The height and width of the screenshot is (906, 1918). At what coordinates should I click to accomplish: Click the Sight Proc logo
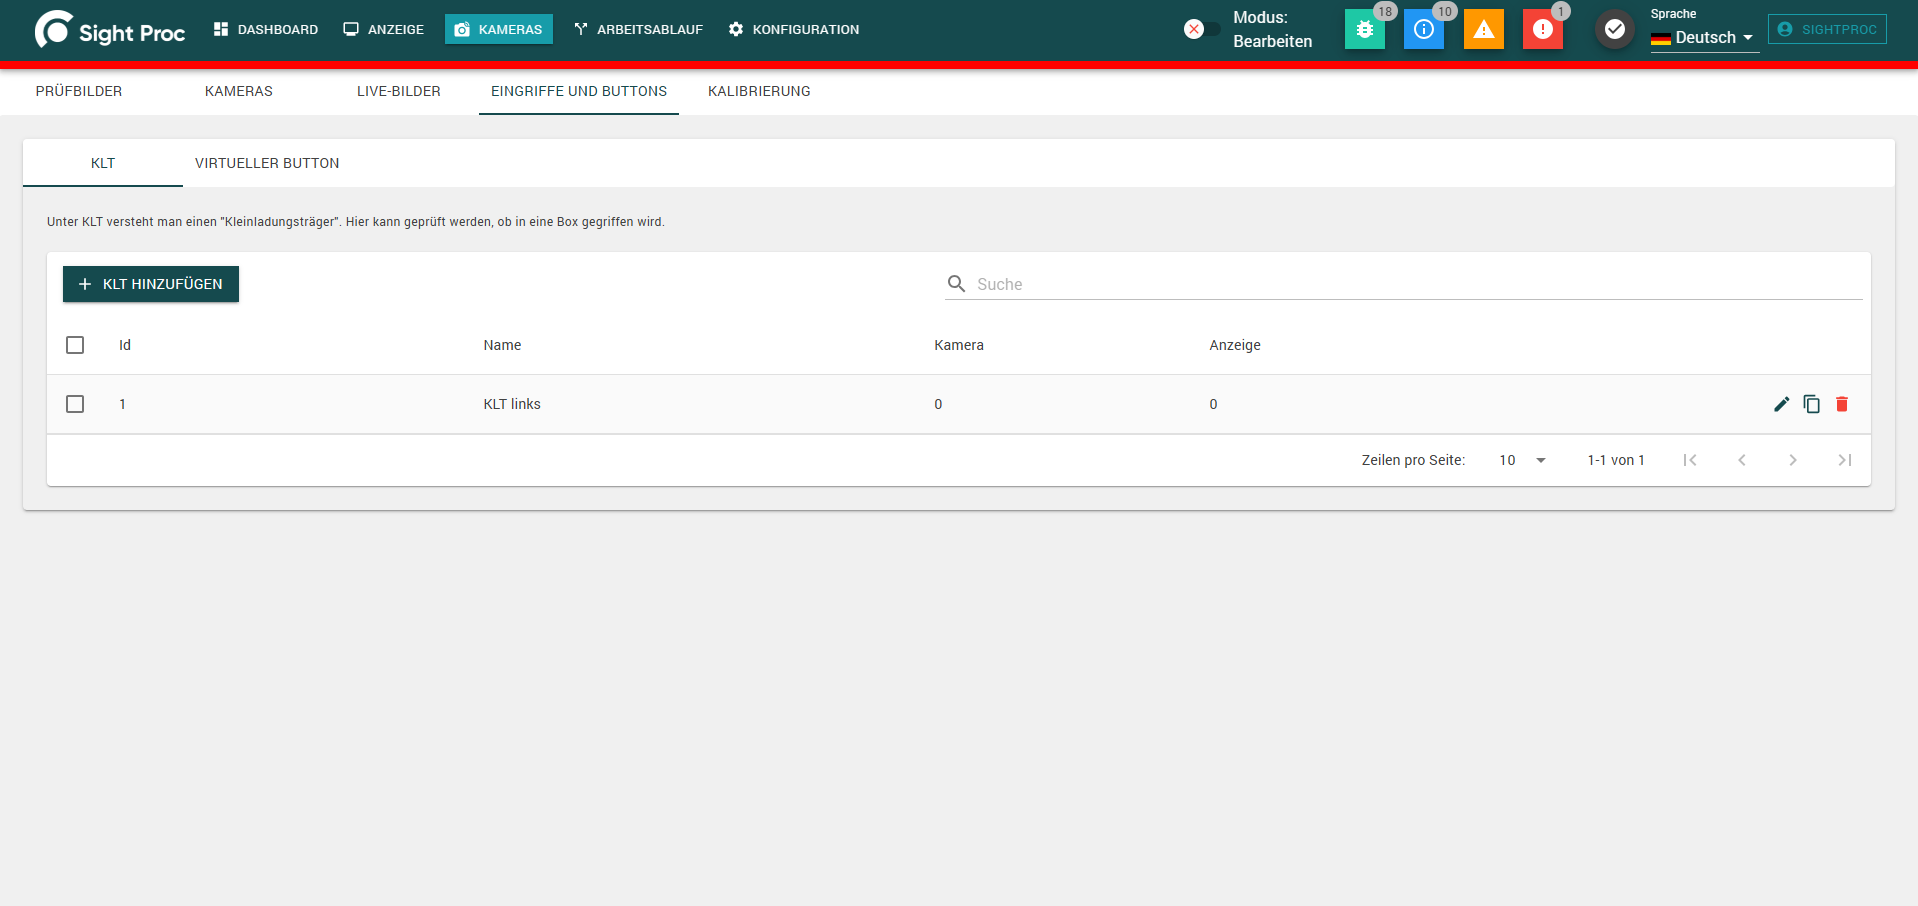110,30
